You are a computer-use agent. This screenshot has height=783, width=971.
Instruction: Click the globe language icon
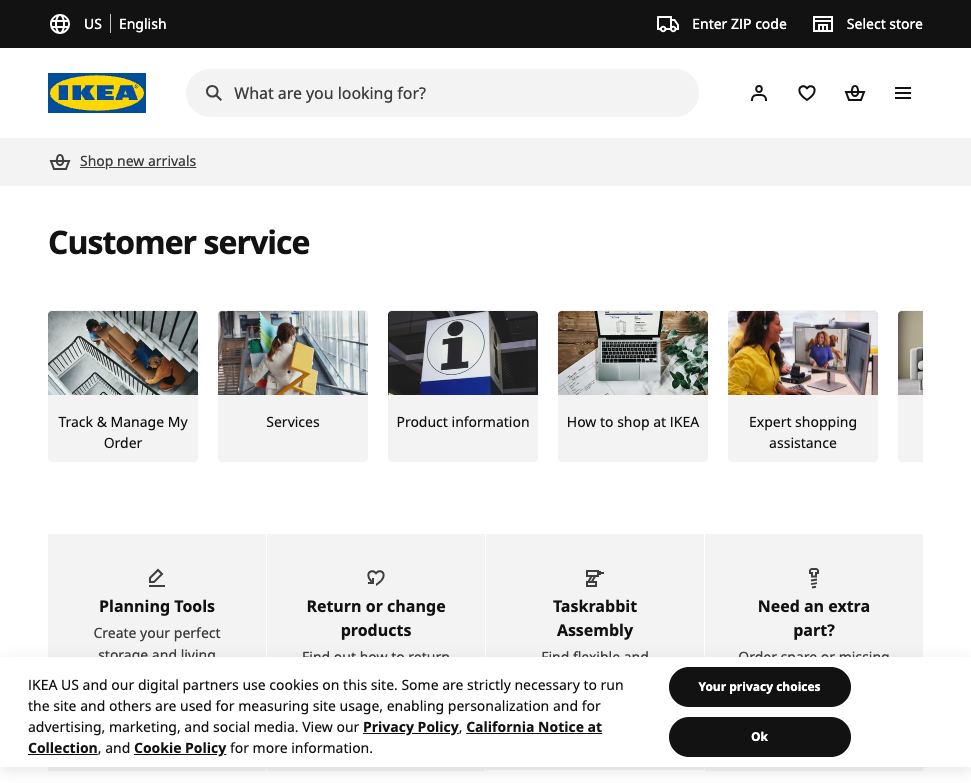(x=60, y=24)
